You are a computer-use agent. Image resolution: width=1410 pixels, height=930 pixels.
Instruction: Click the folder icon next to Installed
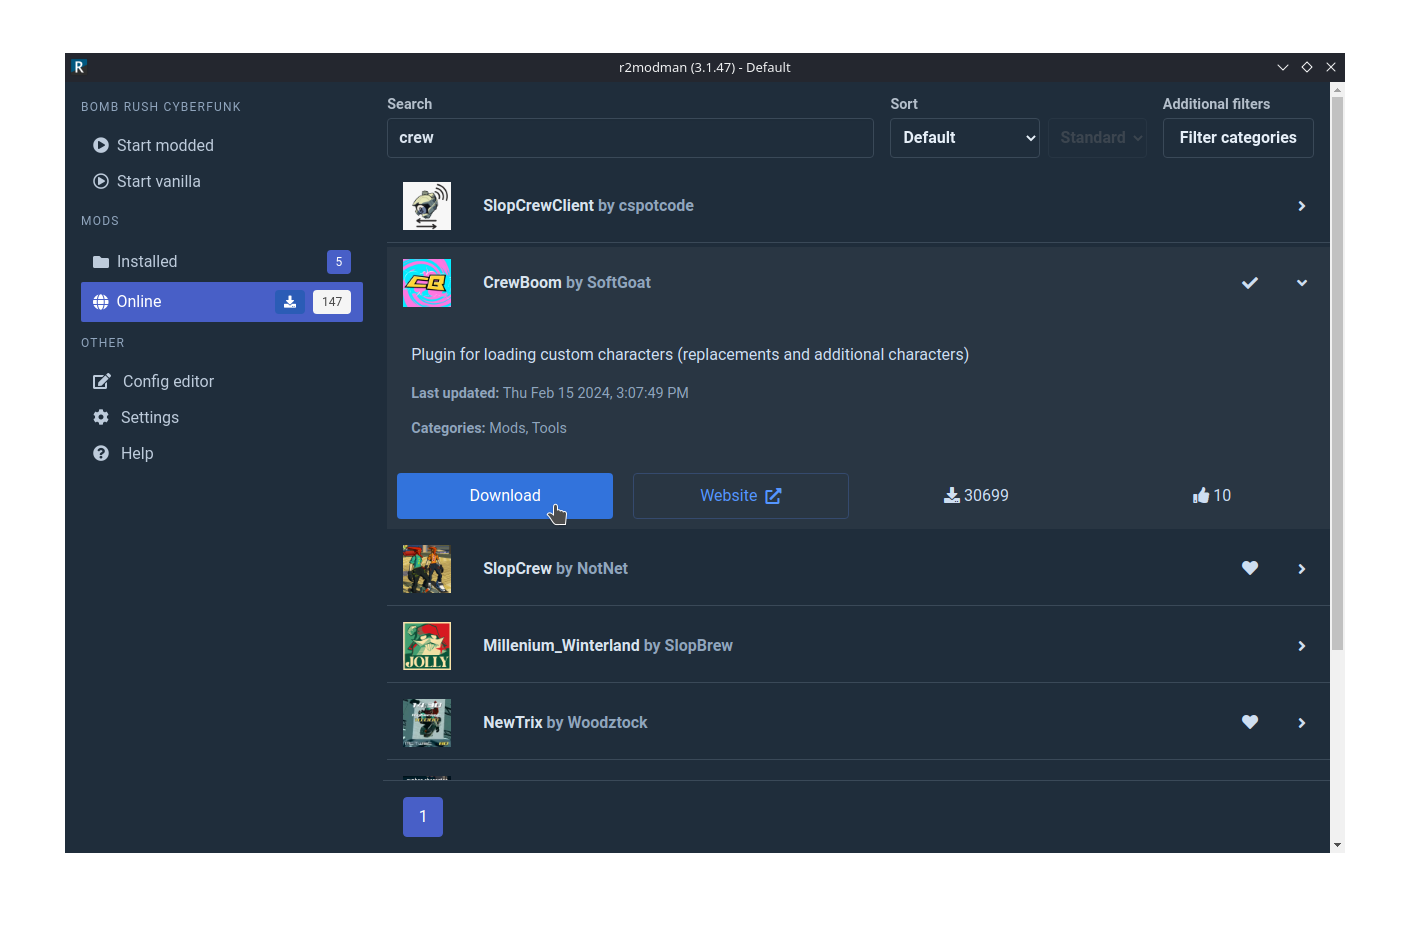101,262
